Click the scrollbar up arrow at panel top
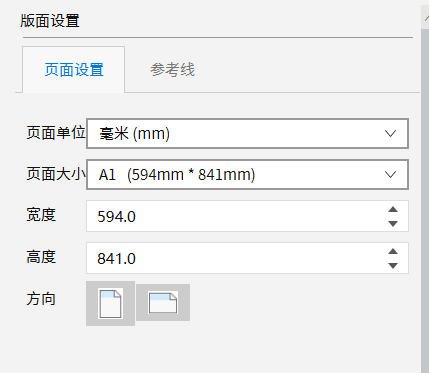429x373 pixels. coord(426,17)
